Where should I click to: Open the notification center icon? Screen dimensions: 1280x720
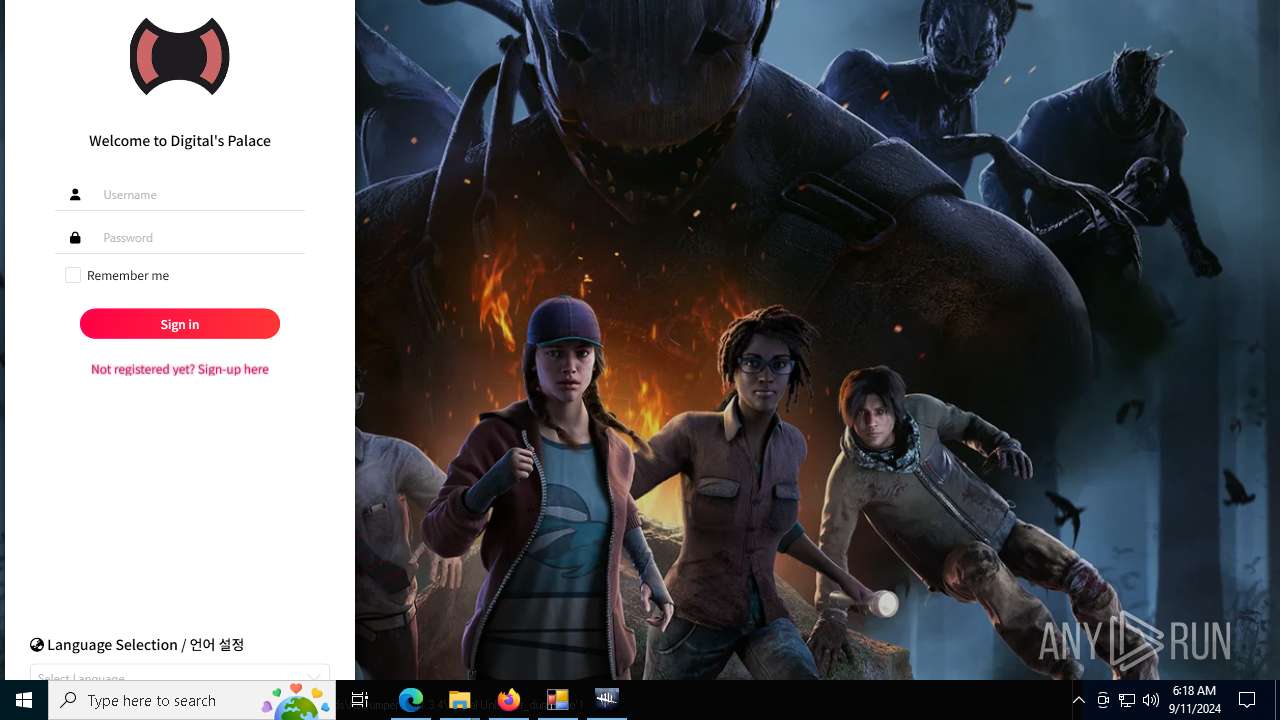[x=1247, y=700]
